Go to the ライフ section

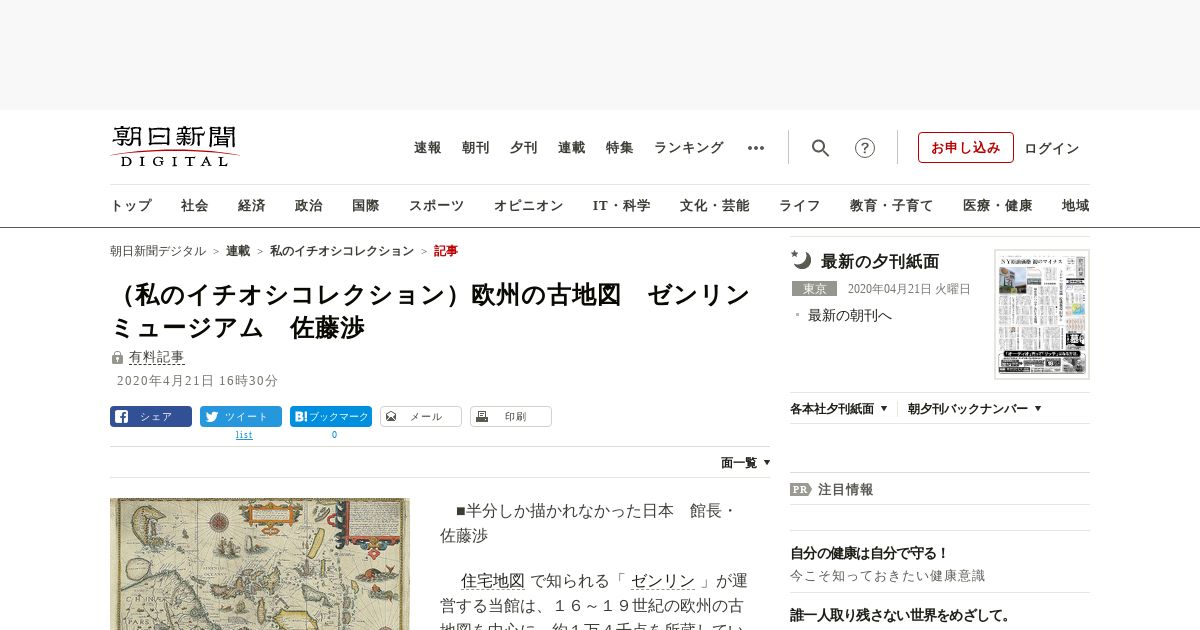click(x=800, y=206)
